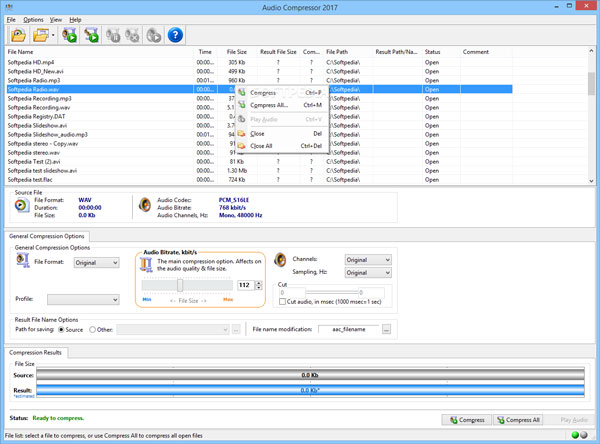Click the Close All icon in context menu
This screenshot has height=444, width=600.
[x=241, y=145]
